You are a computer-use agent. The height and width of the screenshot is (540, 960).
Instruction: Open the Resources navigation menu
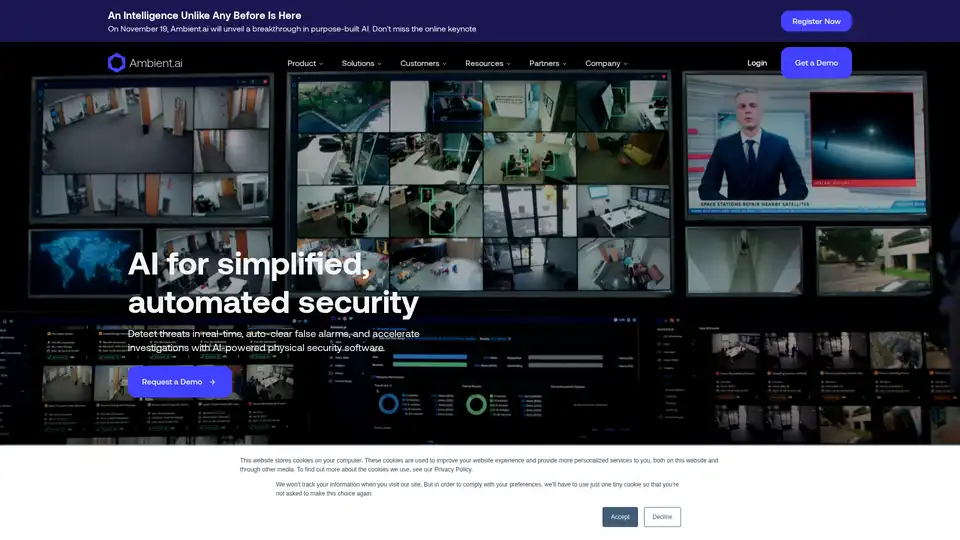click(x=487, y=63)
